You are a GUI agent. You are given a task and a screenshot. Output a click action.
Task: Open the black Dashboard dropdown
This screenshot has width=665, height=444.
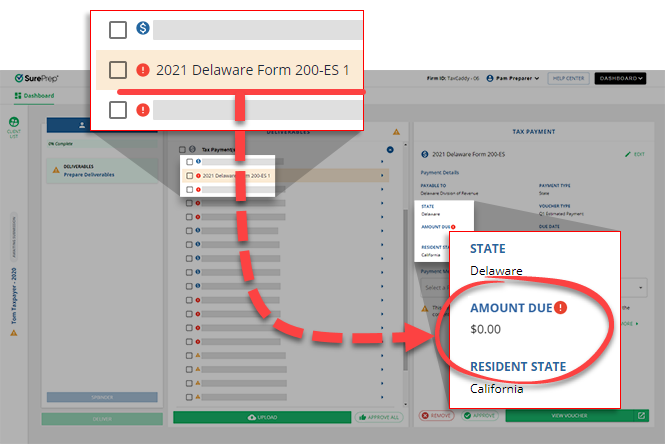(620, 78)
